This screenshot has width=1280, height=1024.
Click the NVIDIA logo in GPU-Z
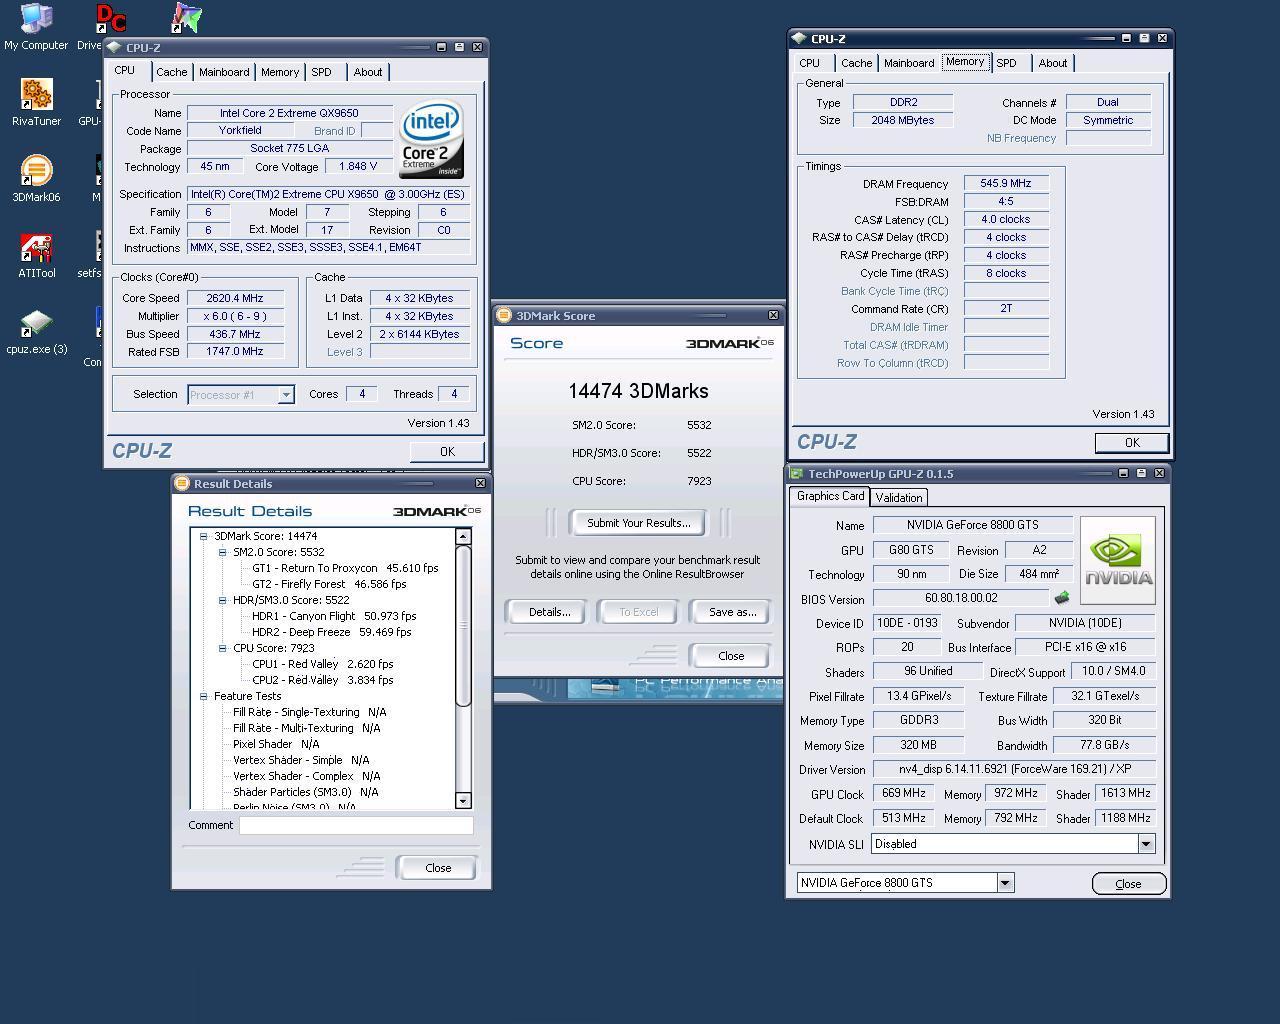coord(1118,560)
